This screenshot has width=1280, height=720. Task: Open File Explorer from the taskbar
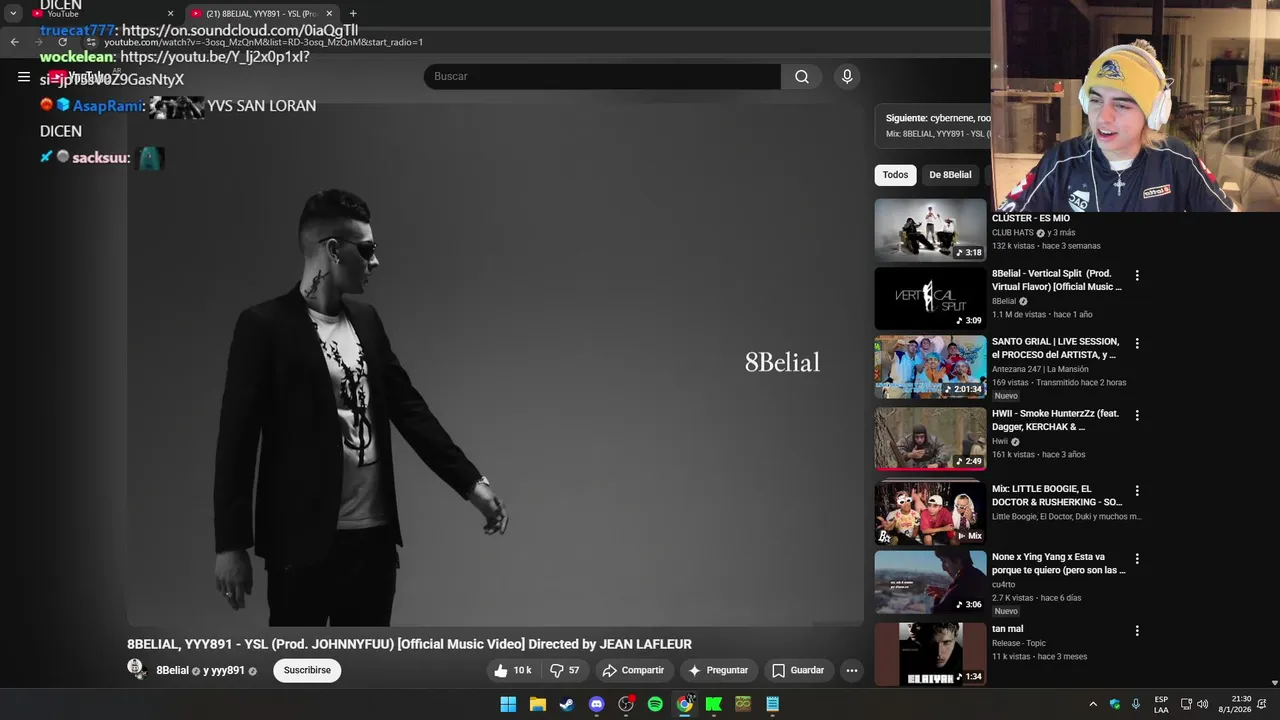pyautogui.click(x=537, y=704)
